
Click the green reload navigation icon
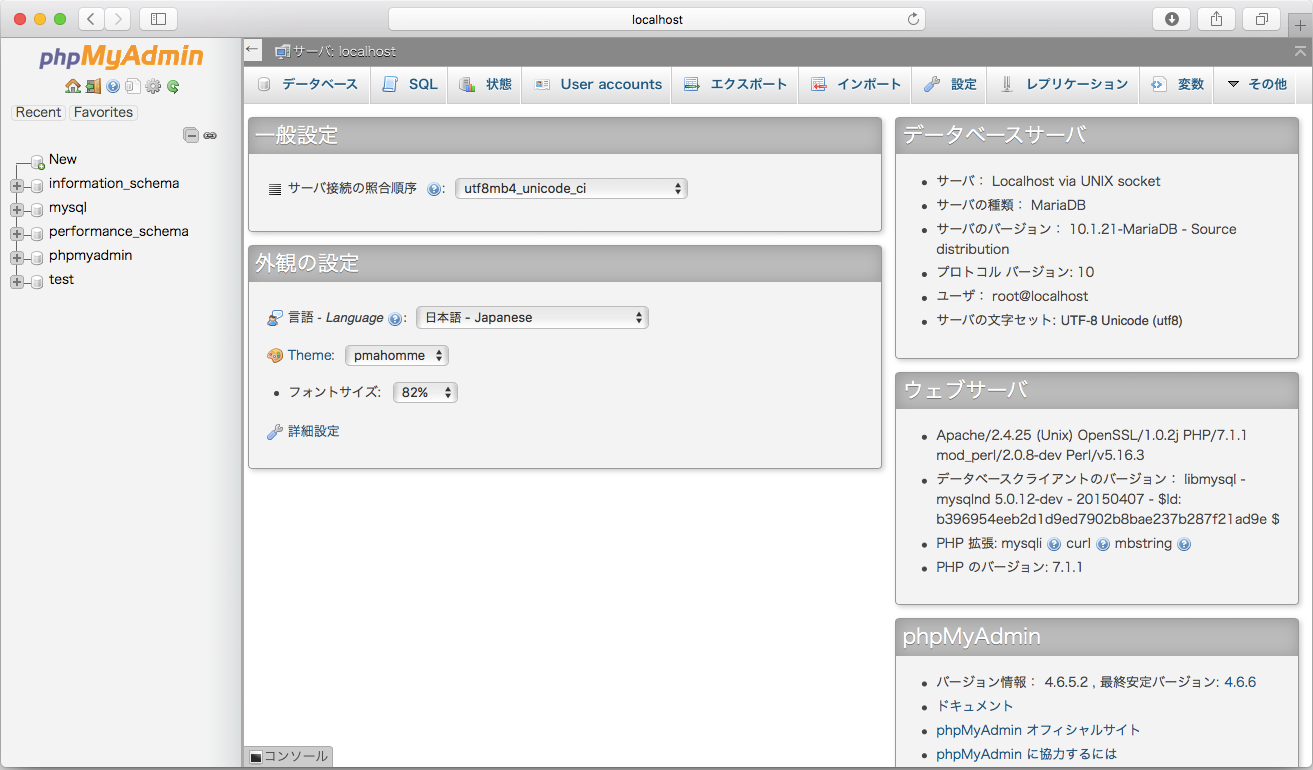173,87
